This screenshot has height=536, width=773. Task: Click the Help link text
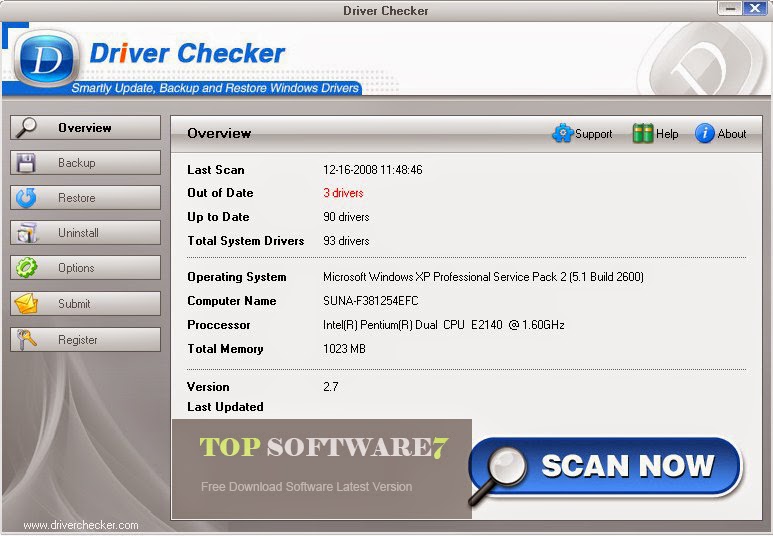tap(667, 134)
